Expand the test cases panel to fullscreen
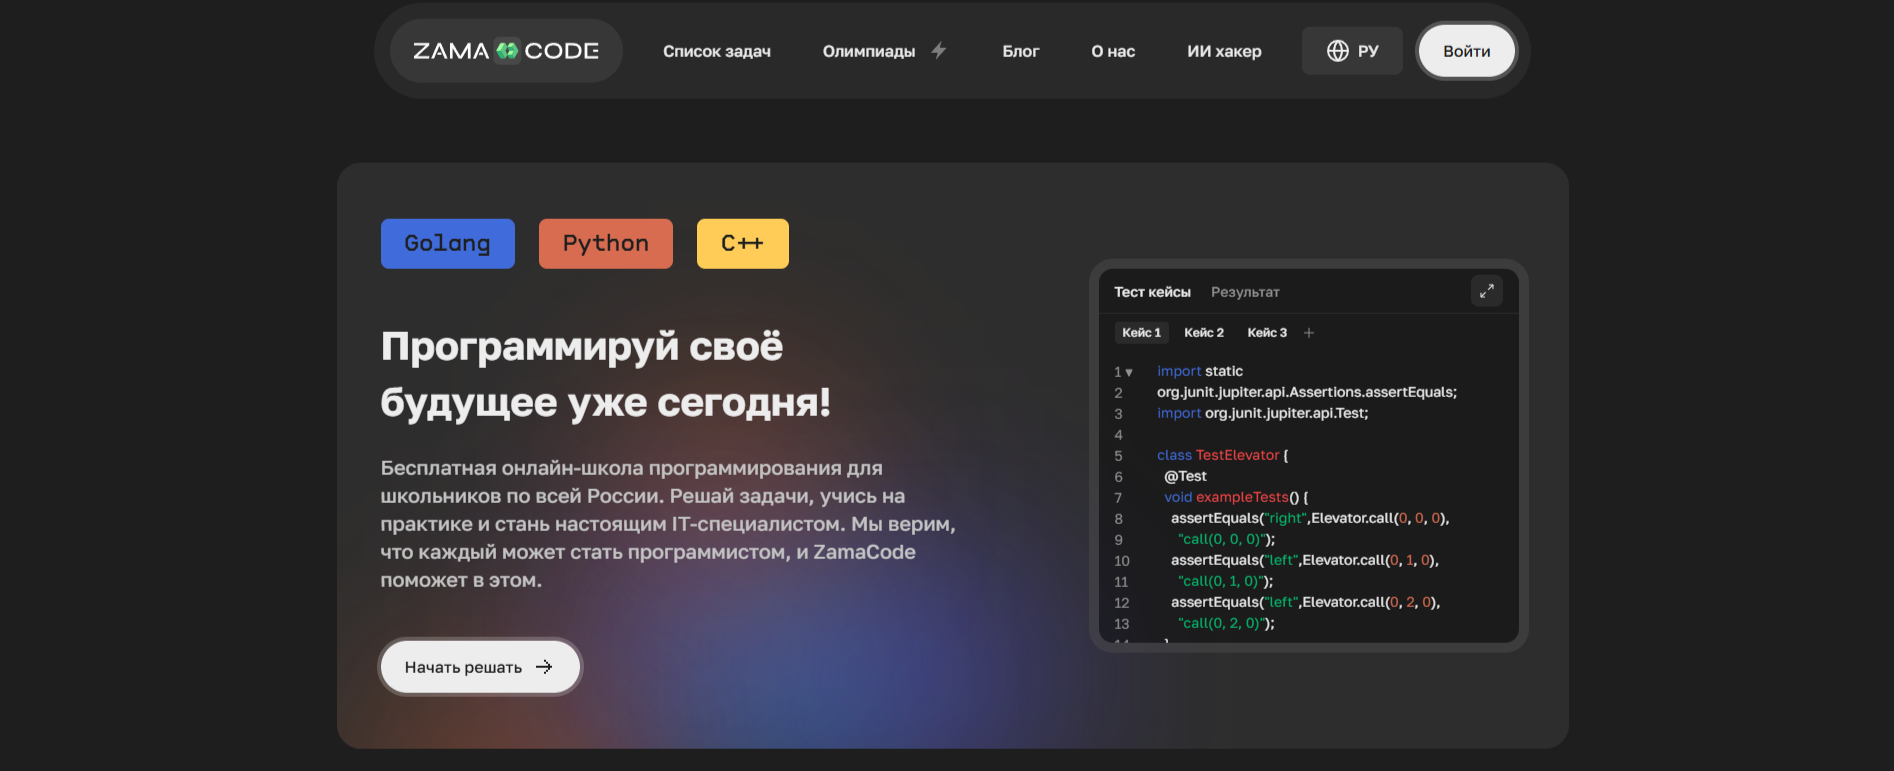 (1486, 291)
